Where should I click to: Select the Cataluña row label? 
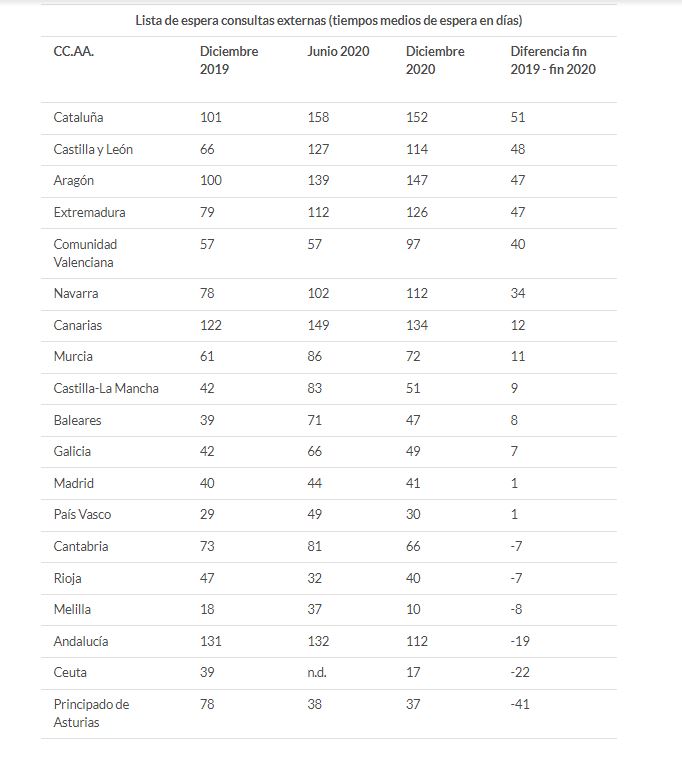point(78,118)
